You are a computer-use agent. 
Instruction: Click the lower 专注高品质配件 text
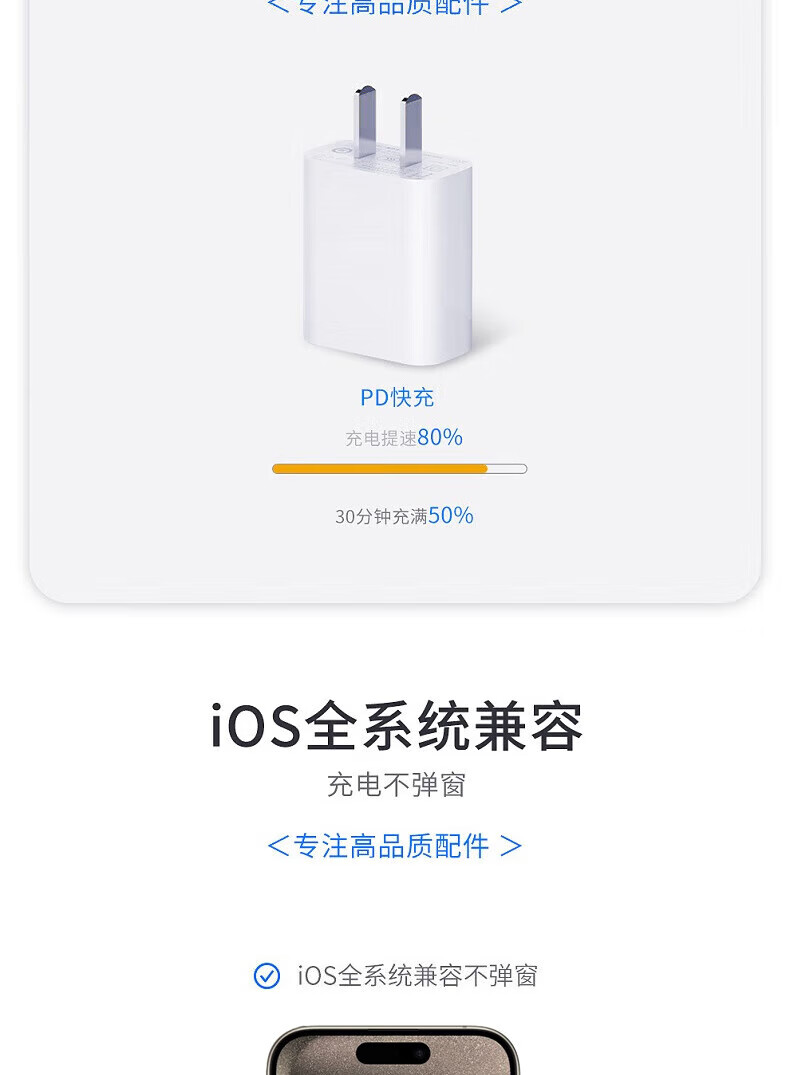tap(392, 847)
